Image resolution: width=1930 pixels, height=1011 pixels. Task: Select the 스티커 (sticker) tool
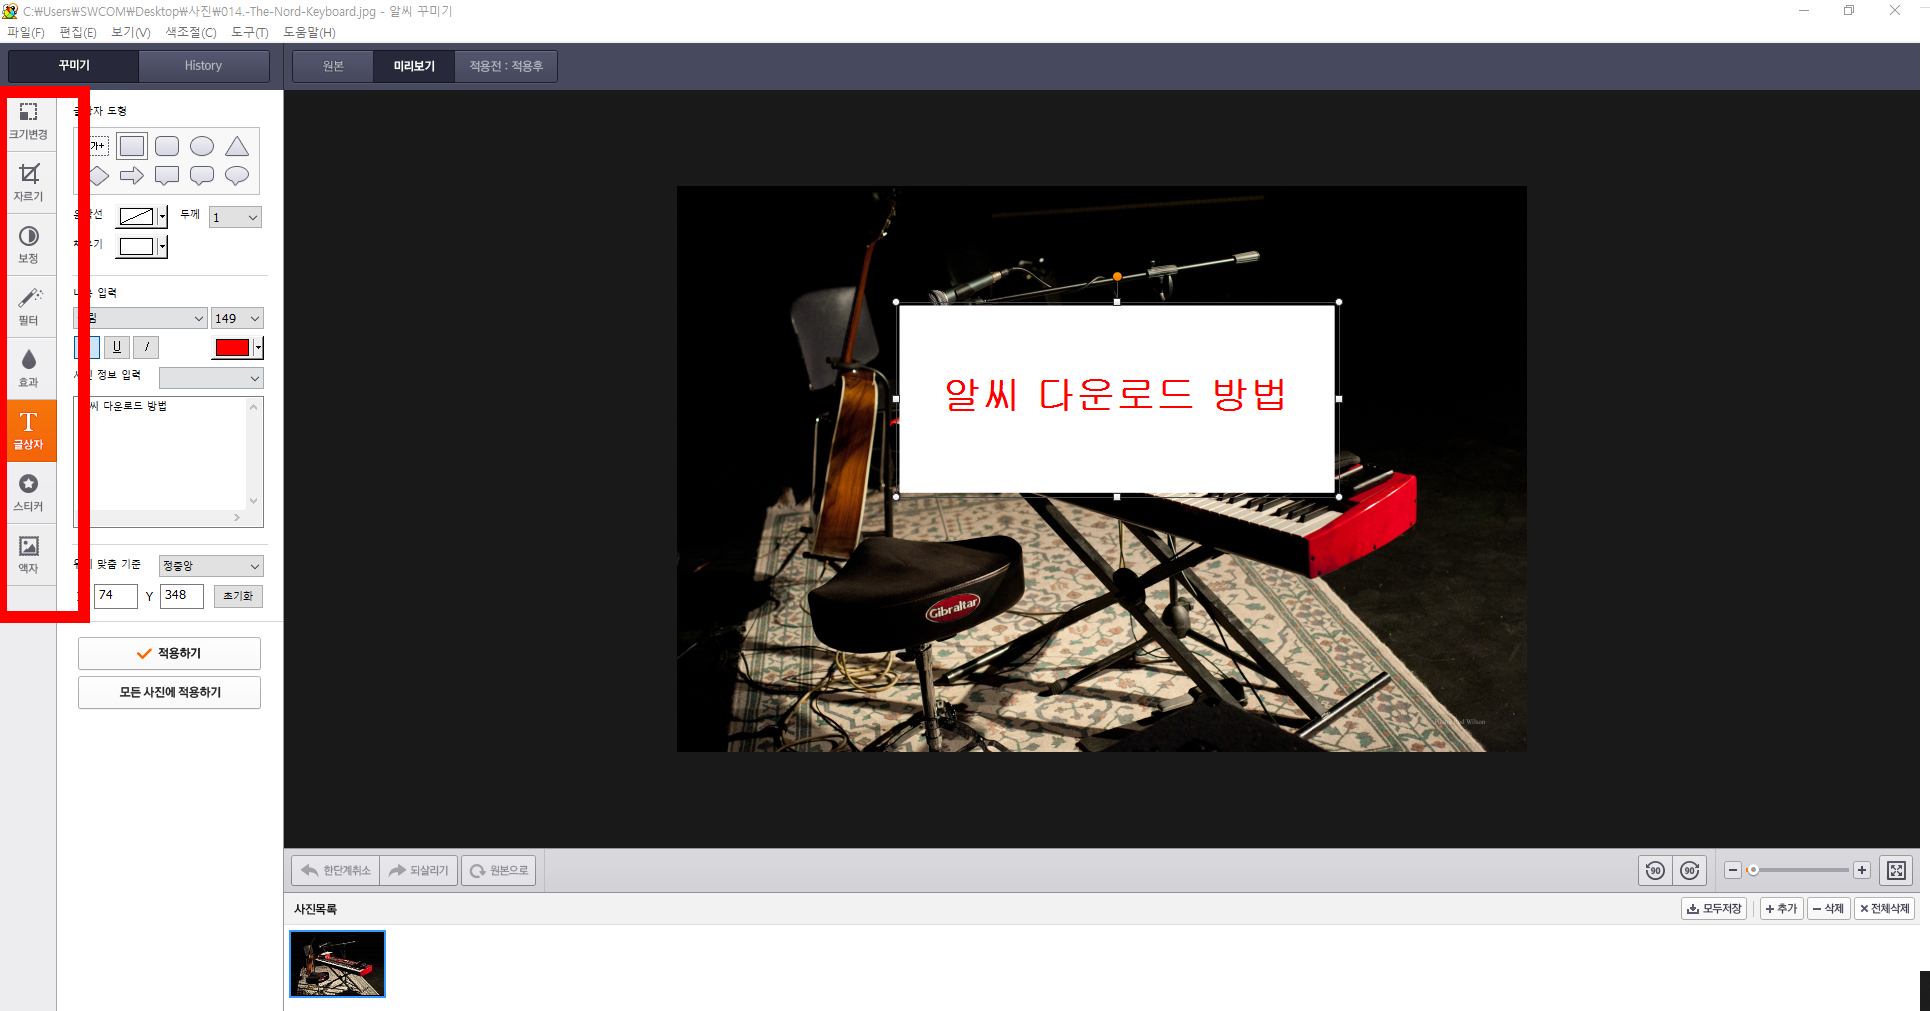[x=29, y=492]
